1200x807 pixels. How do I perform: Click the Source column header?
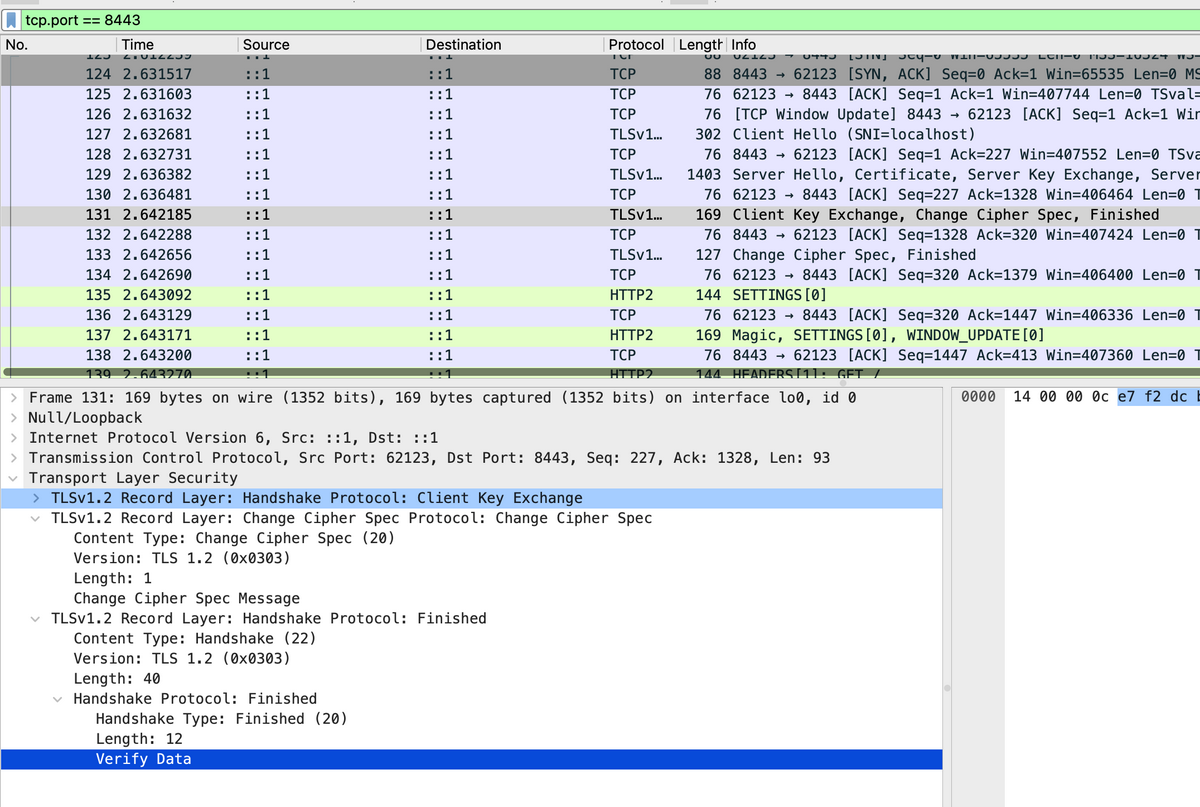click(x=329, y=45)
